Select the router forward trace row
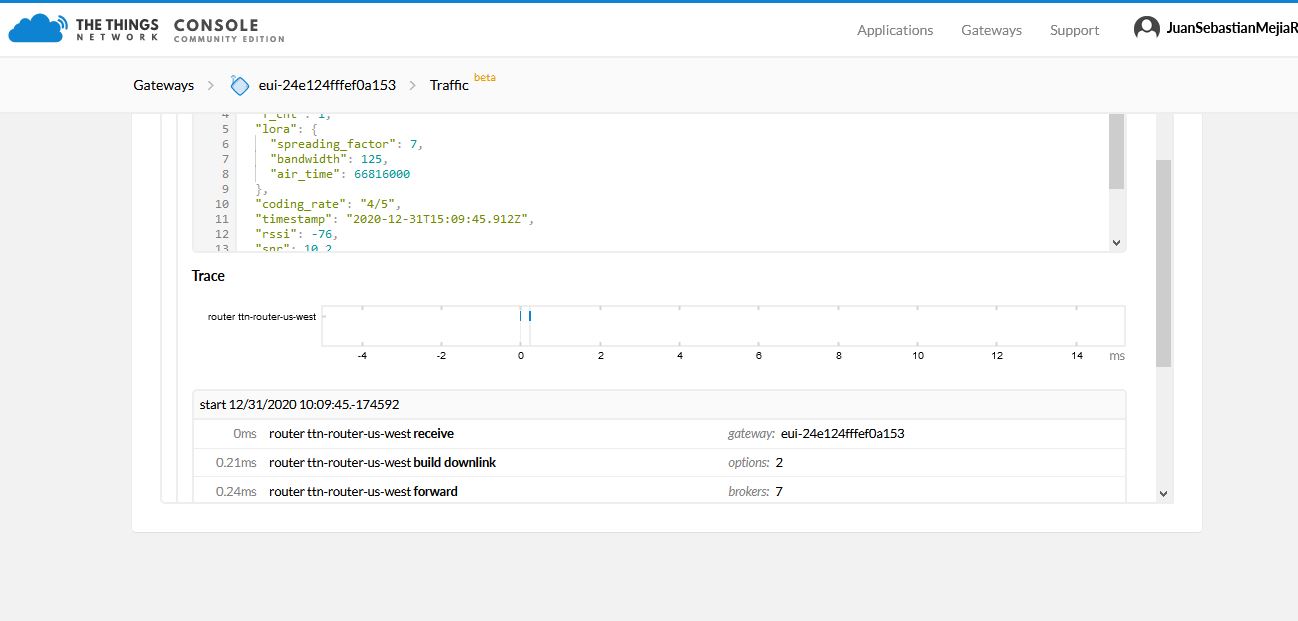The height and width of the screenshot is (621, 1298). (659, 491)
